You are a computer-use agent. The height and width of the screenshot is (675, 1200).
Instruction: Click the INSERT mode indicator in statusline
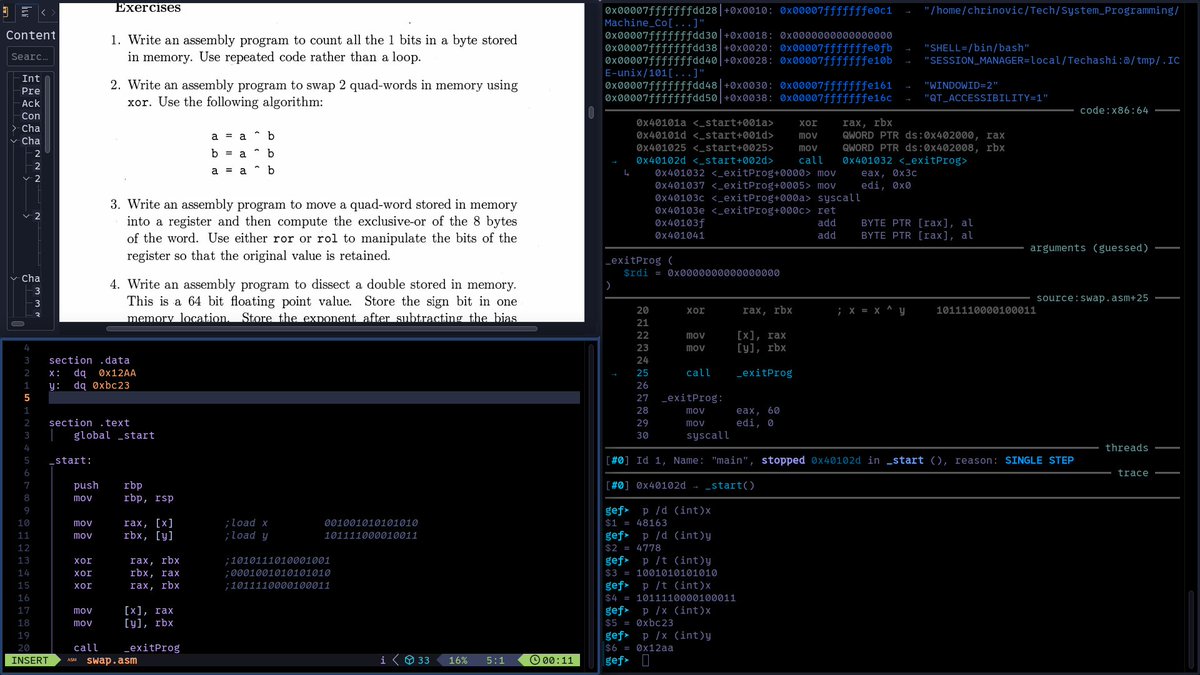[31, 660]
